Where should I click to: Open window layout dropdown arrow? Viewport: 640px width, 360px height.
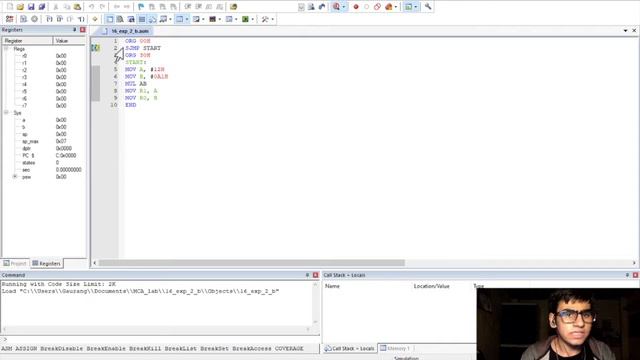tap(416, 7)
